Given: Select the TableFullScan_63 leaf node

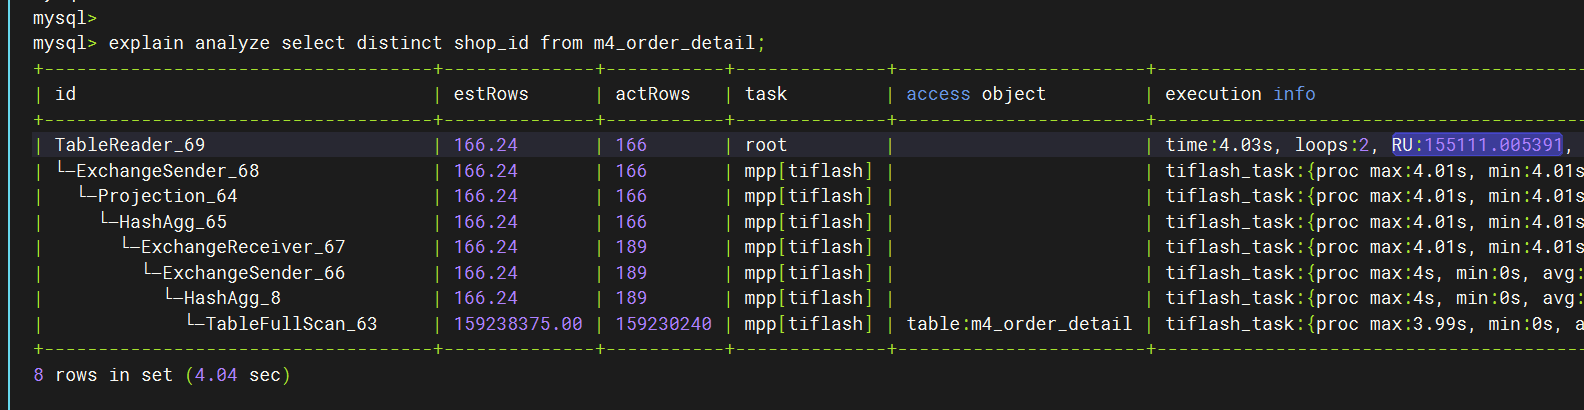Looking at the screenshot, I should click(x=291, y=324).
